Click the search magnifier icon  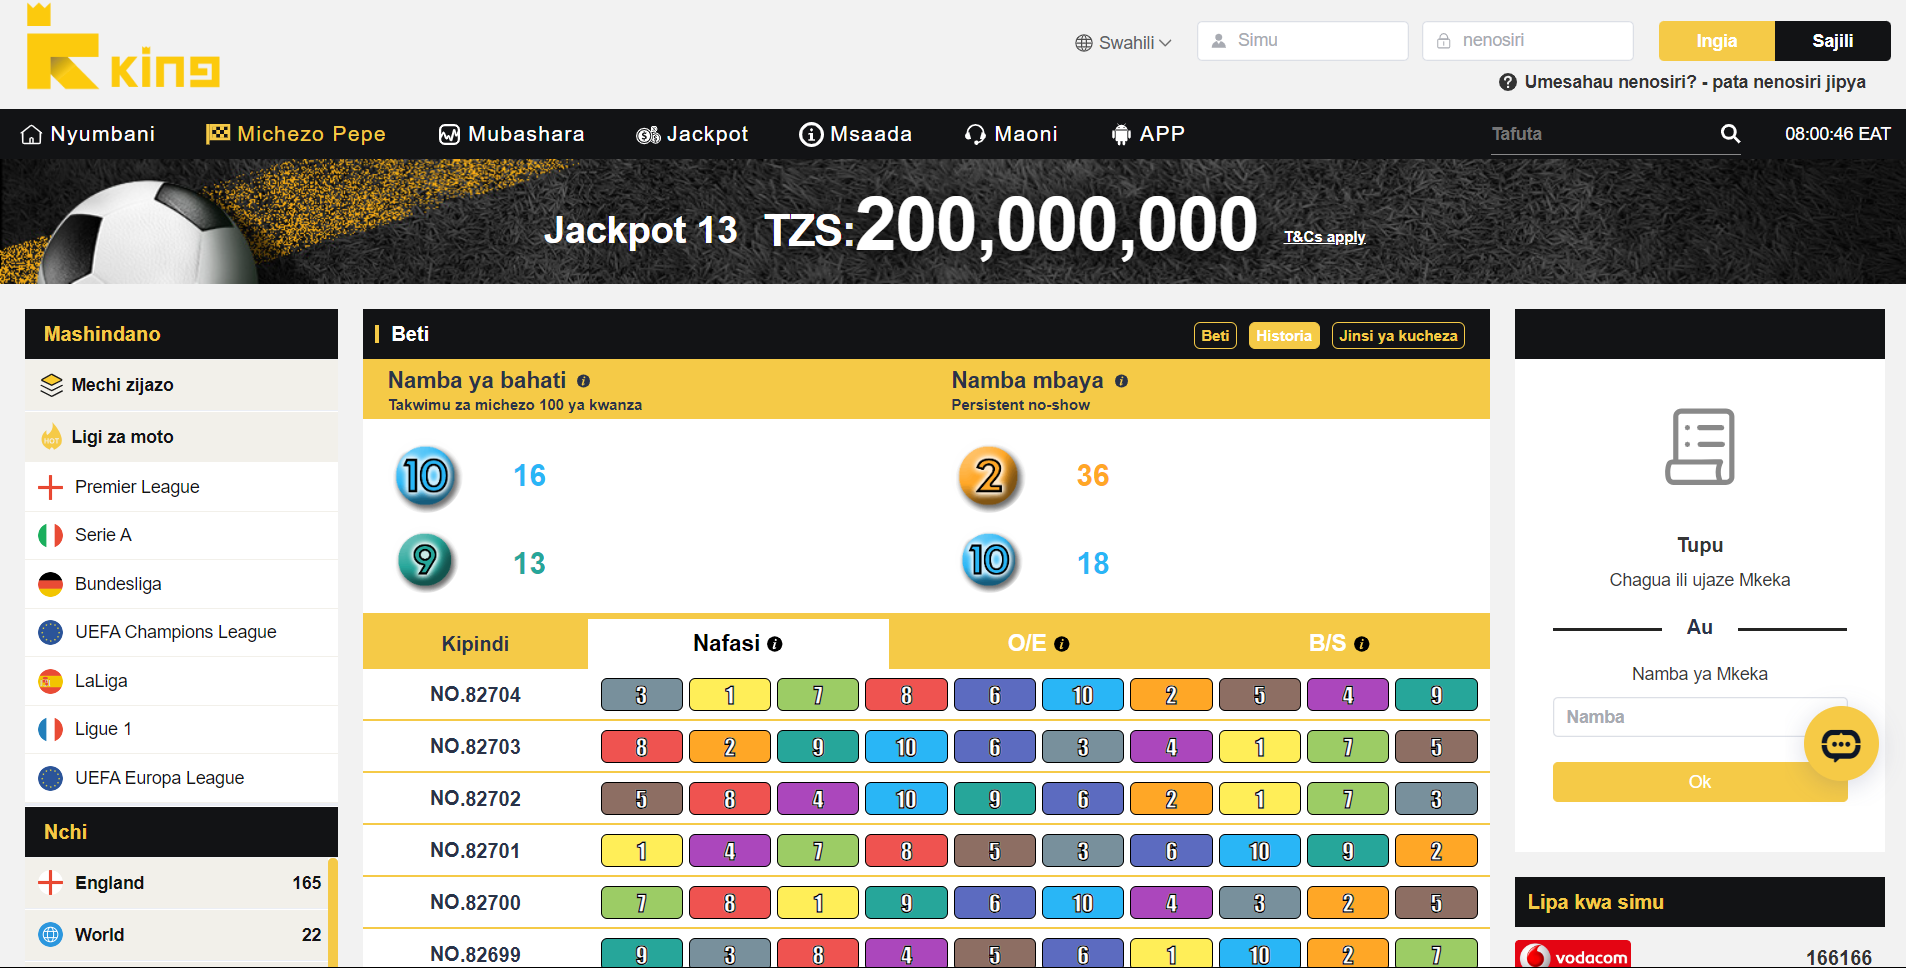coord(1730,134)
